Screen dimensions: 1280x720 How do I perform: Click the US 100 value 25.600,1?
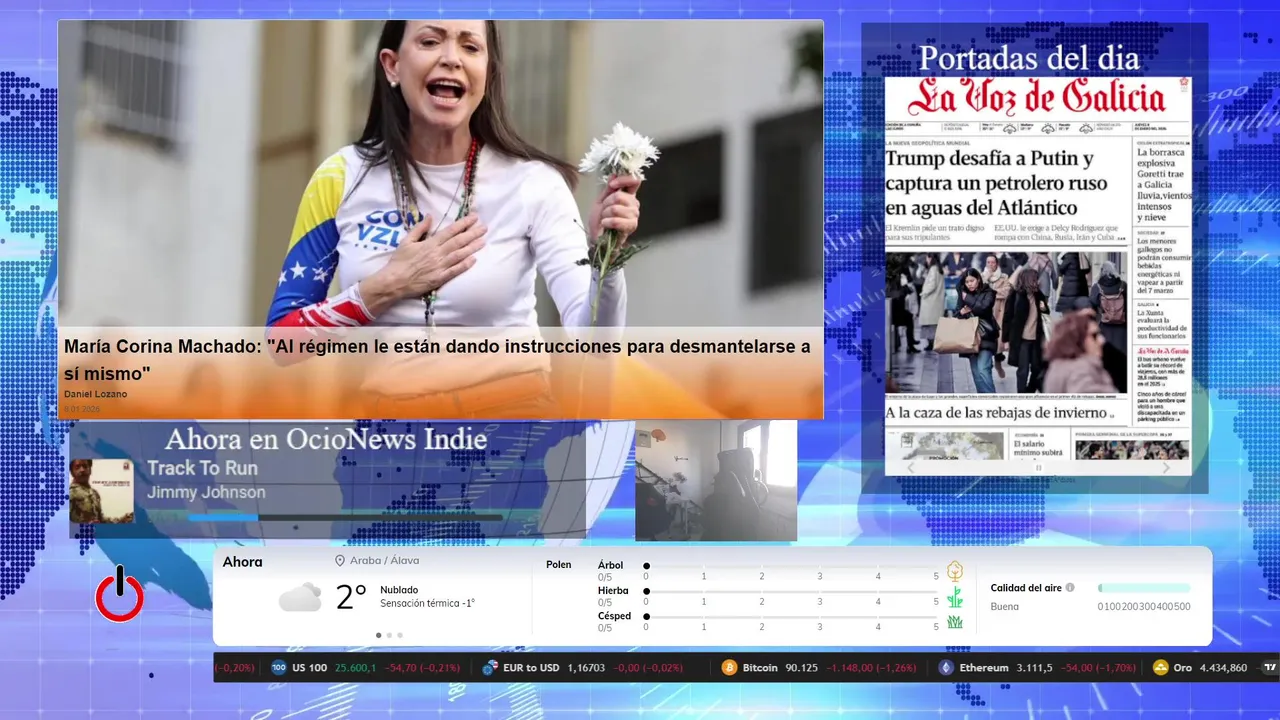(356, 668)
